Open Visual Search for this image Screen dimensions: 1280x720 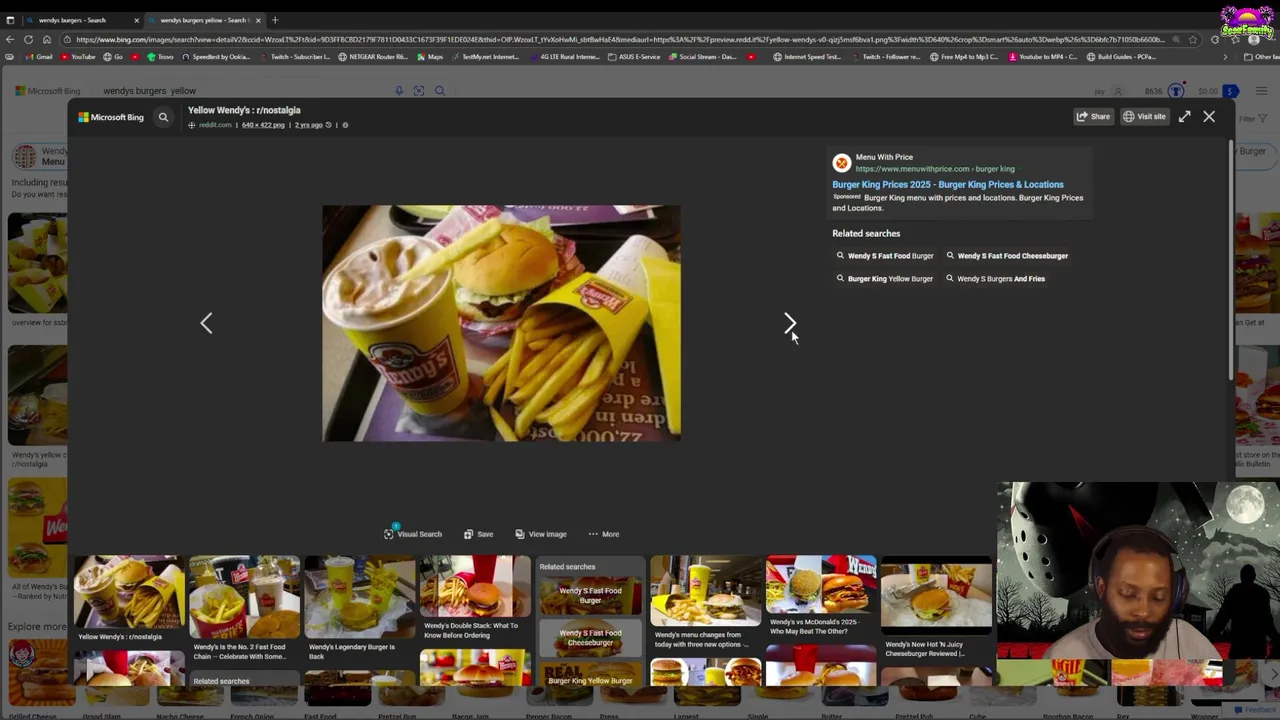click(413, 534)
